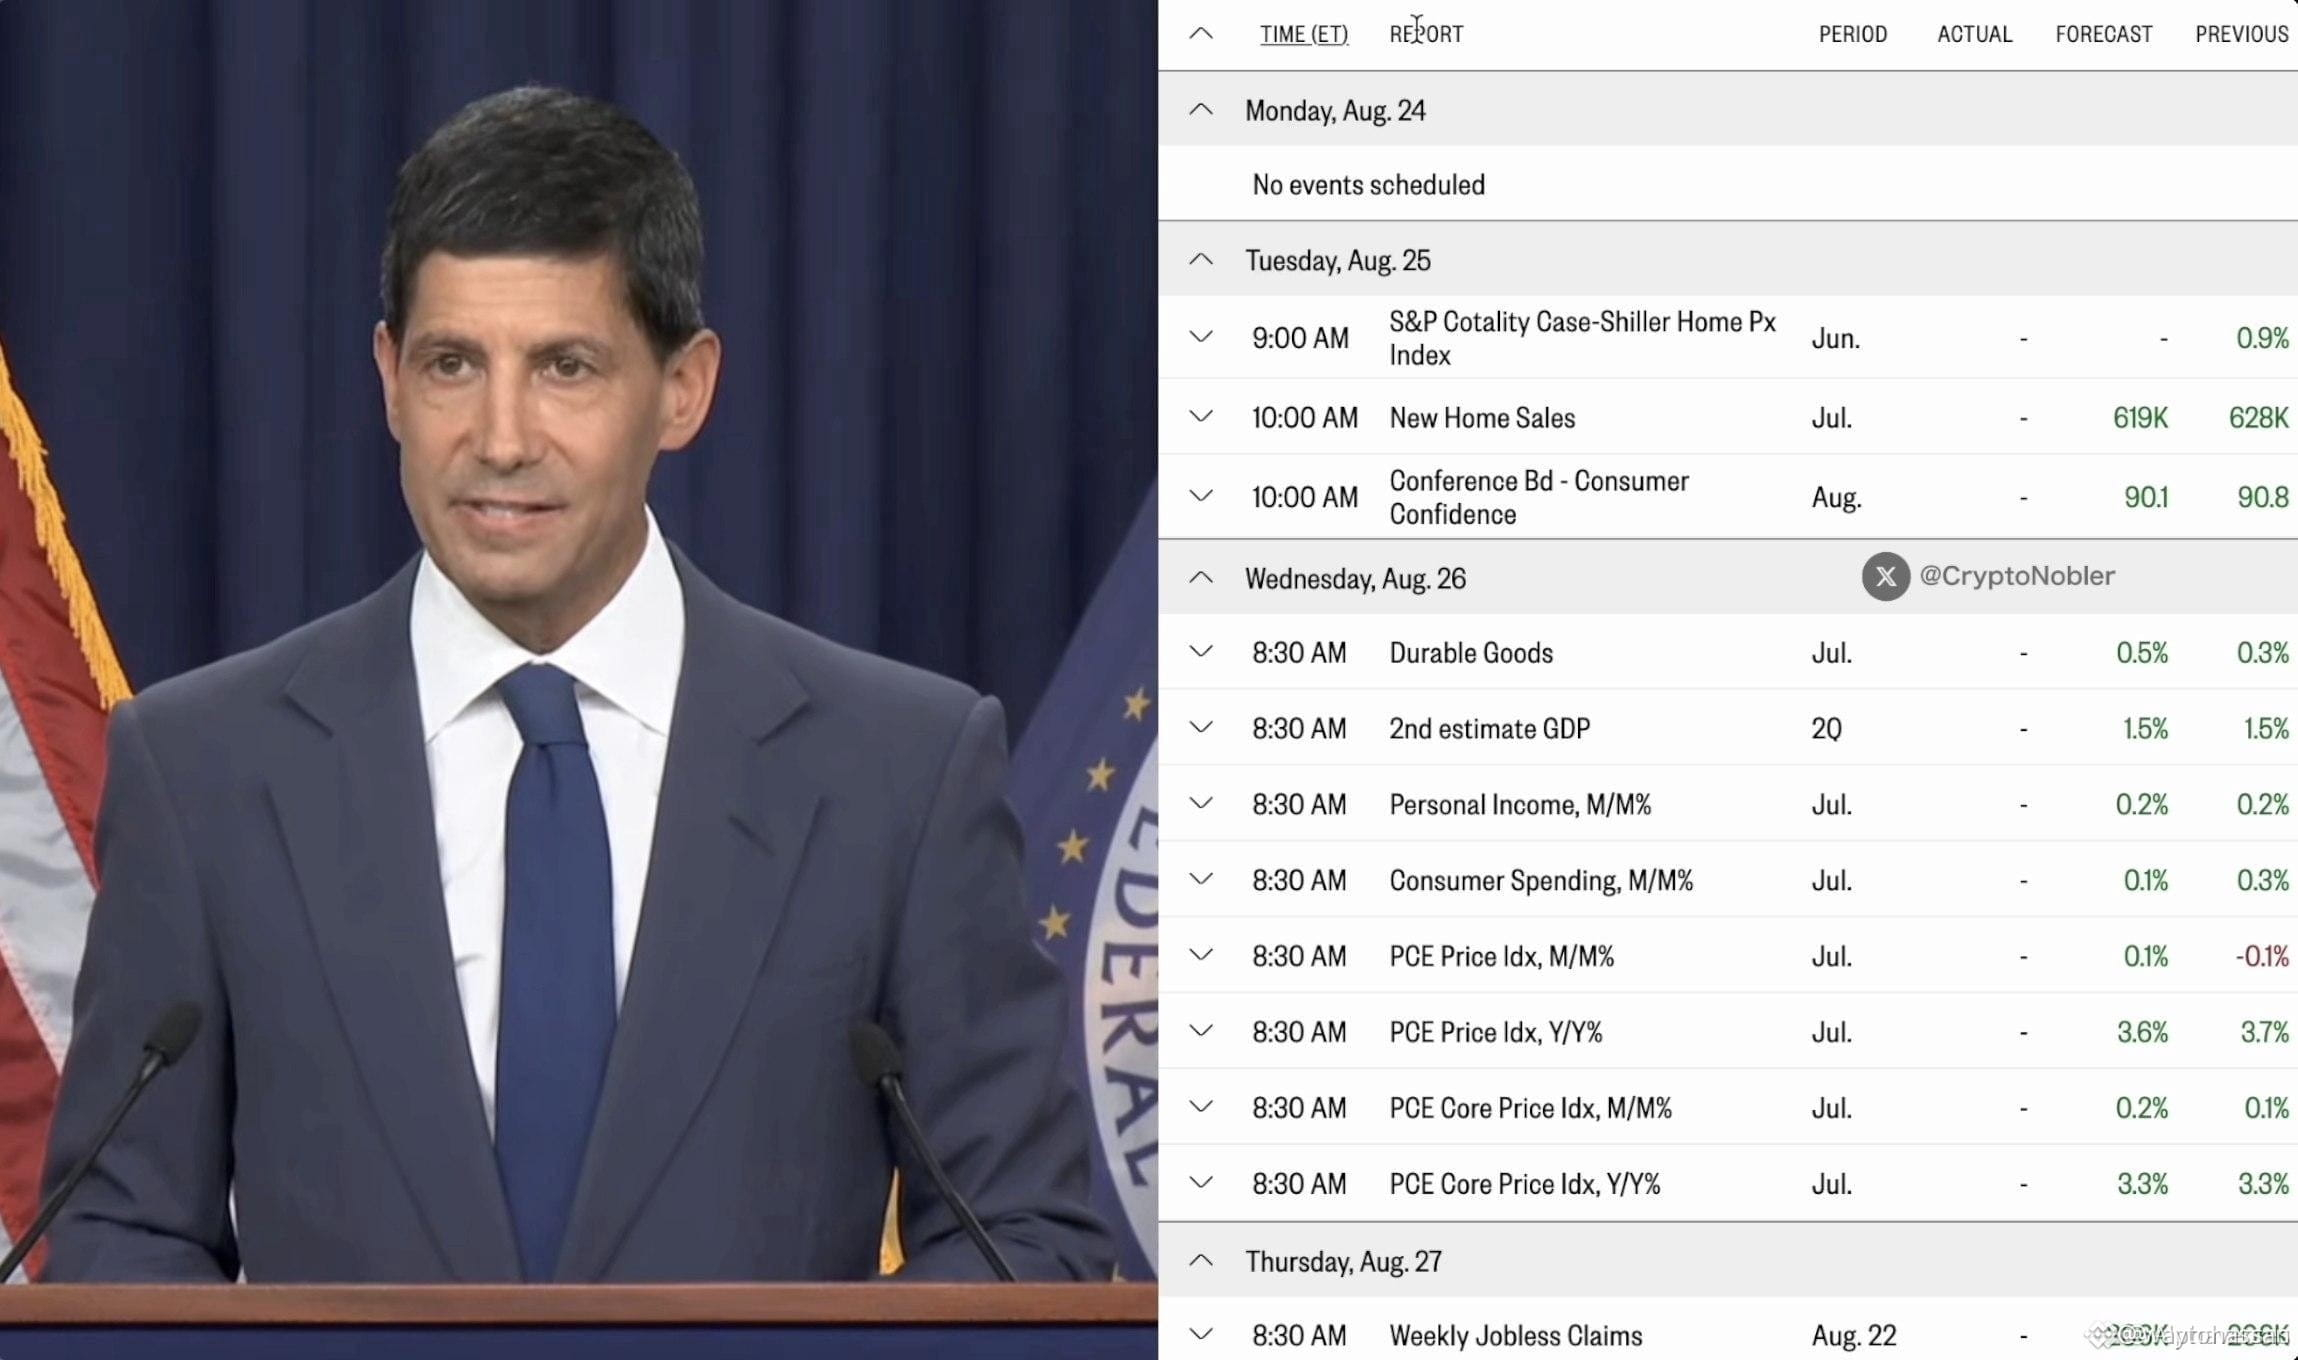Collapse all rows using header chevron

(x=1201, y=34)
